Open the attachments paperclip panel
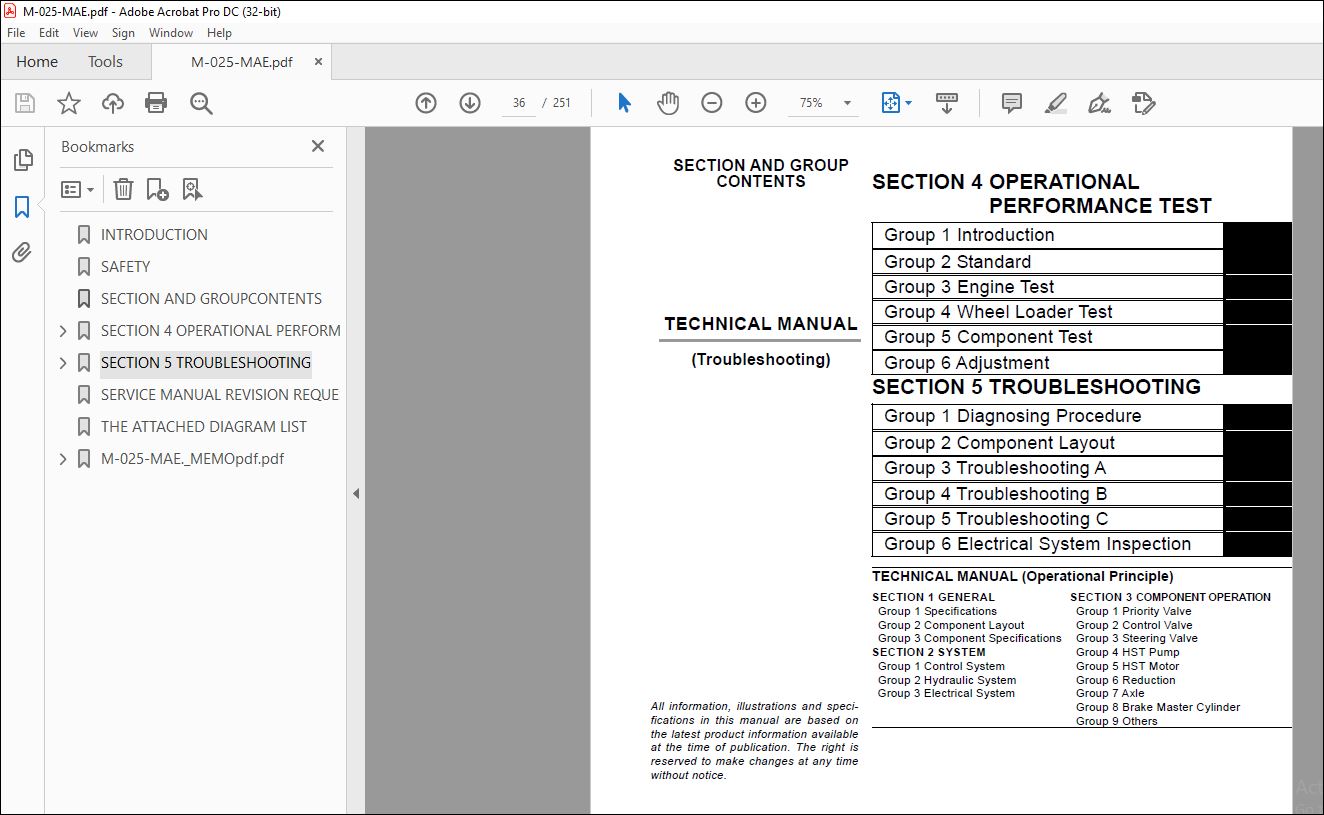 click(x=22, y=253)
